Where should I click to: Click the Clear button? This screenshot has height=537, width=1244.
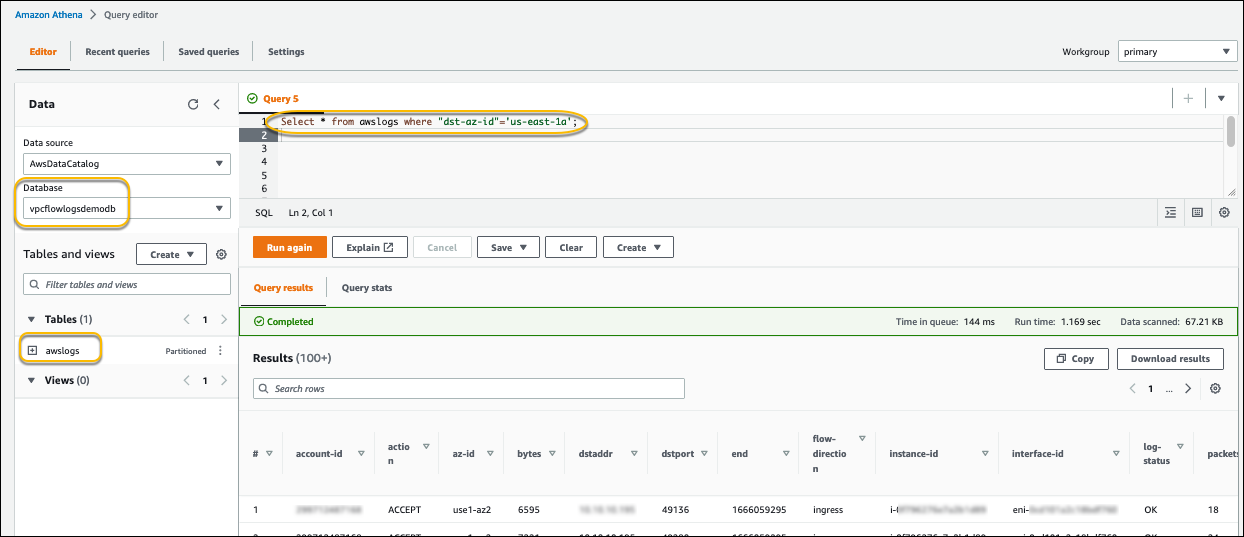571,247
